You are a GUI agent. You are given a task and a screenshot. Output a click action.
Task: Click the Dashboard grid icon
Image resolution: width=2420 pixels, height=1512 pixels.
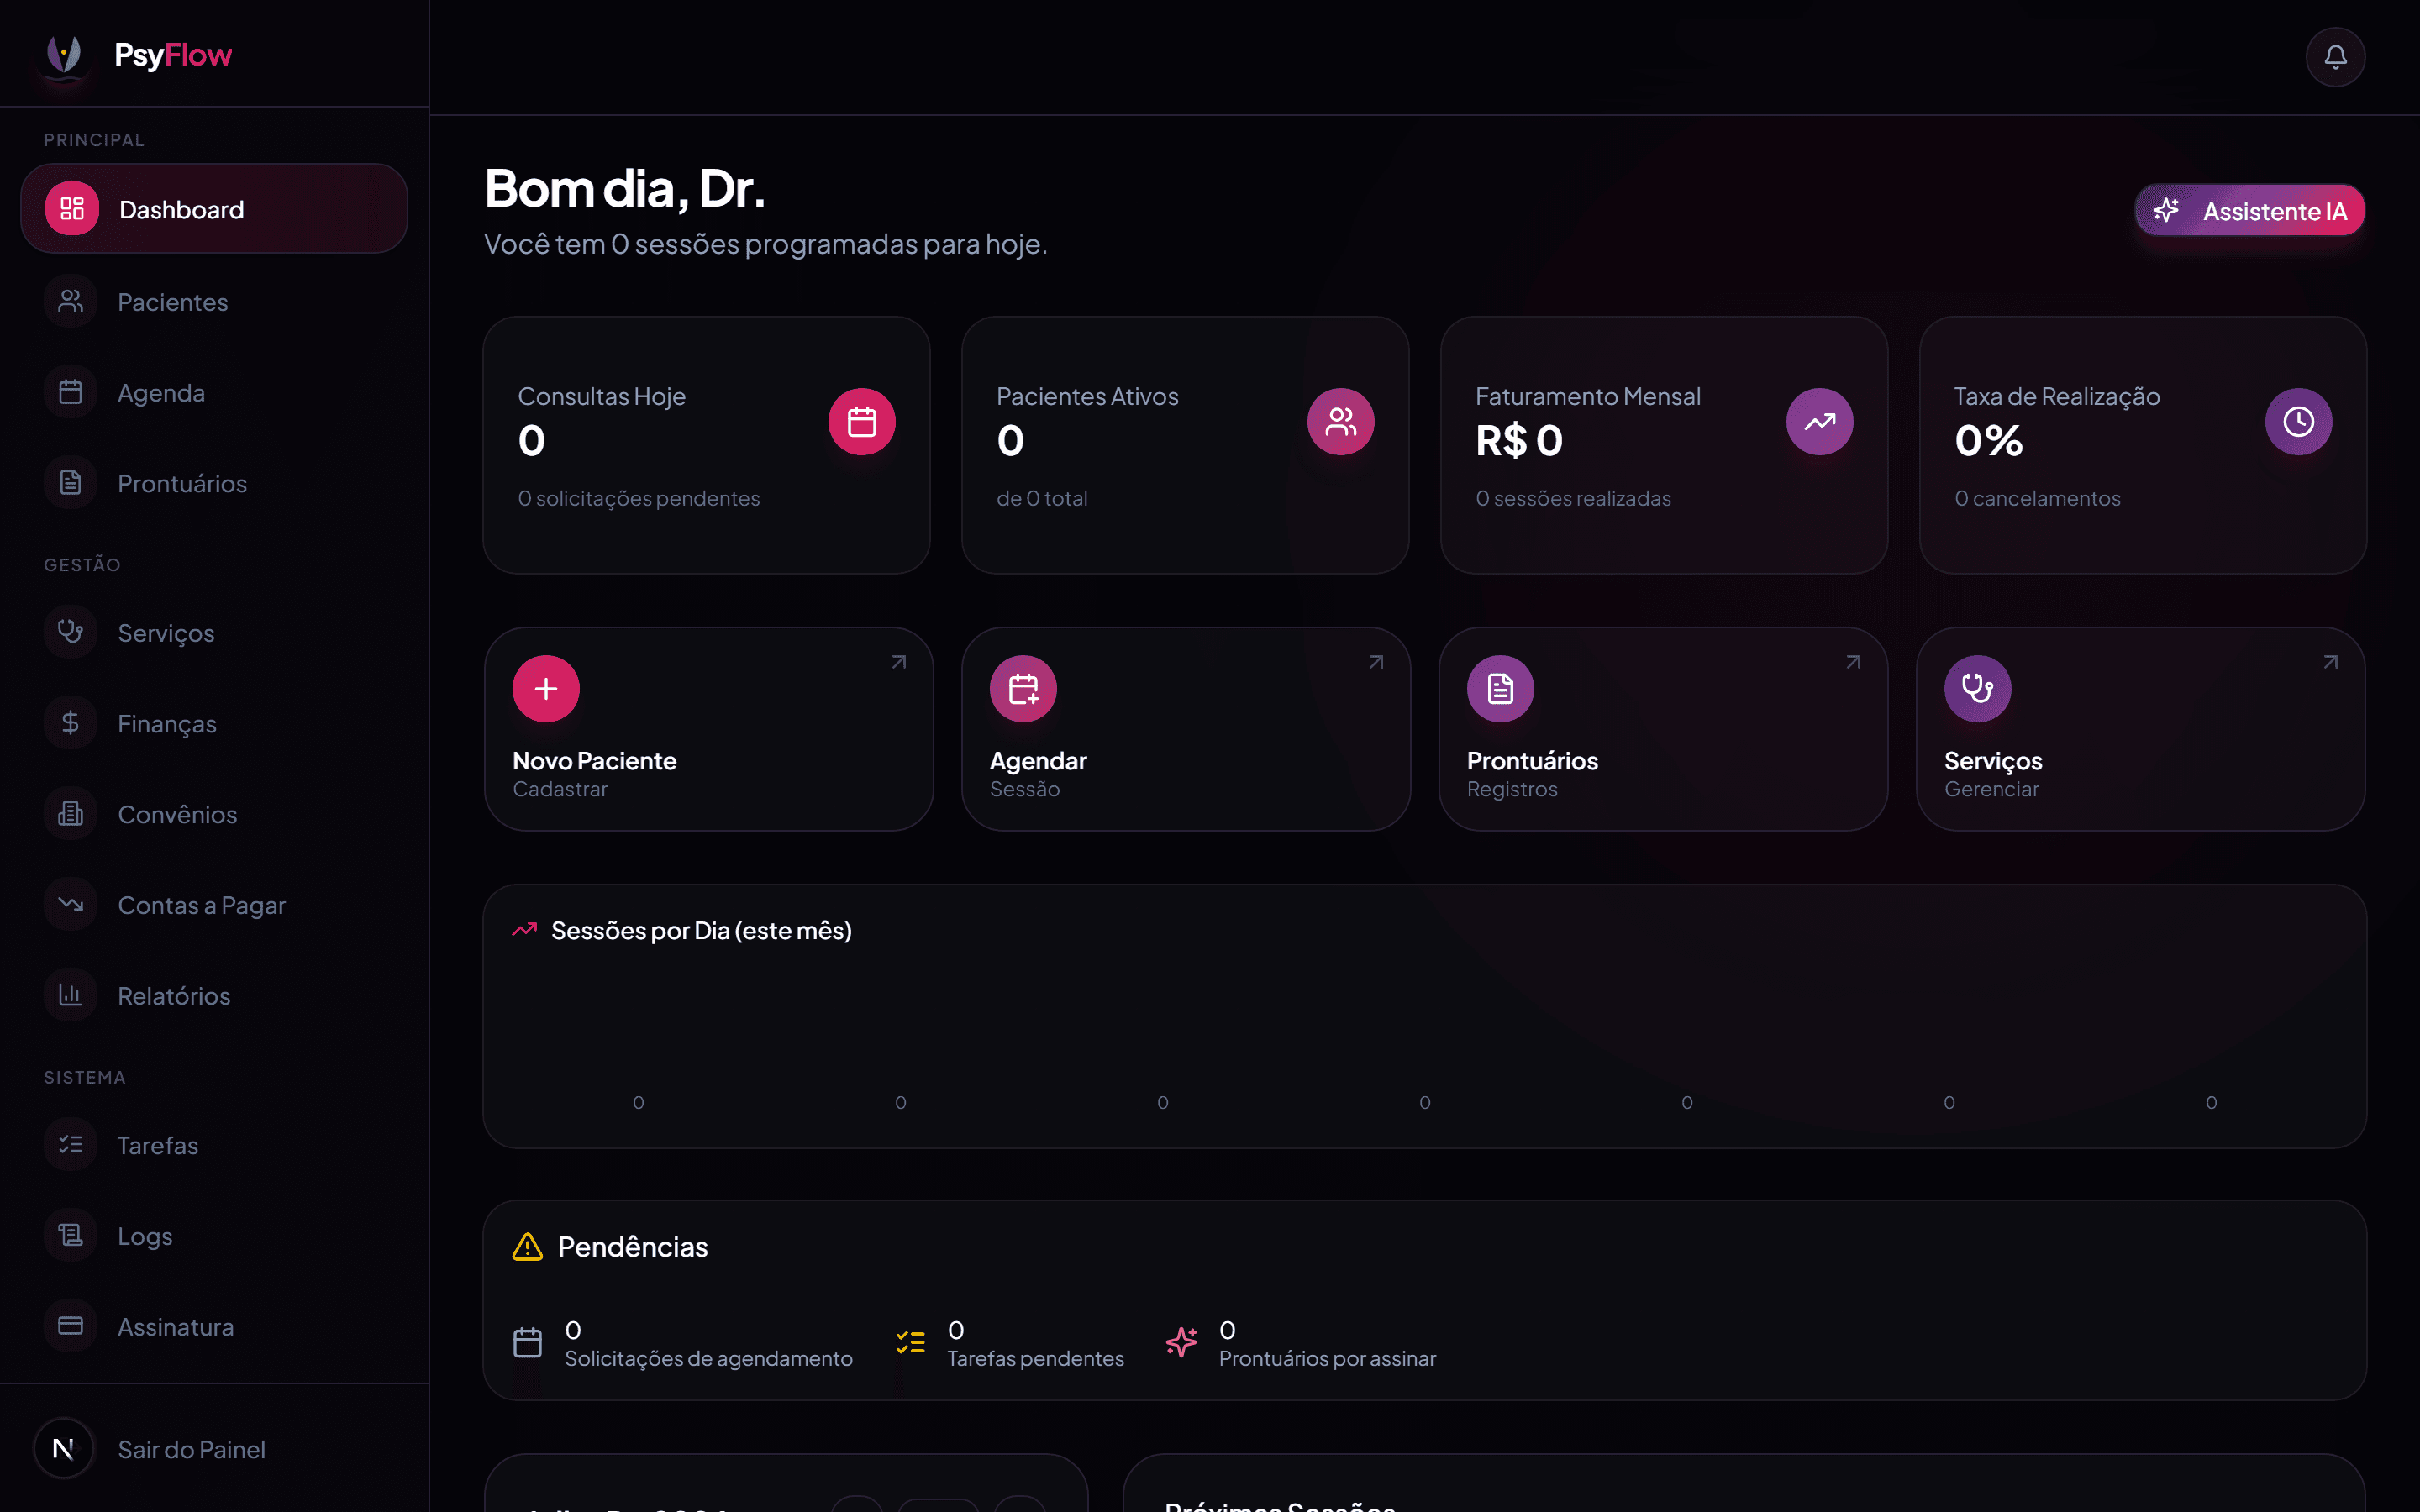[x=72, y=208]
